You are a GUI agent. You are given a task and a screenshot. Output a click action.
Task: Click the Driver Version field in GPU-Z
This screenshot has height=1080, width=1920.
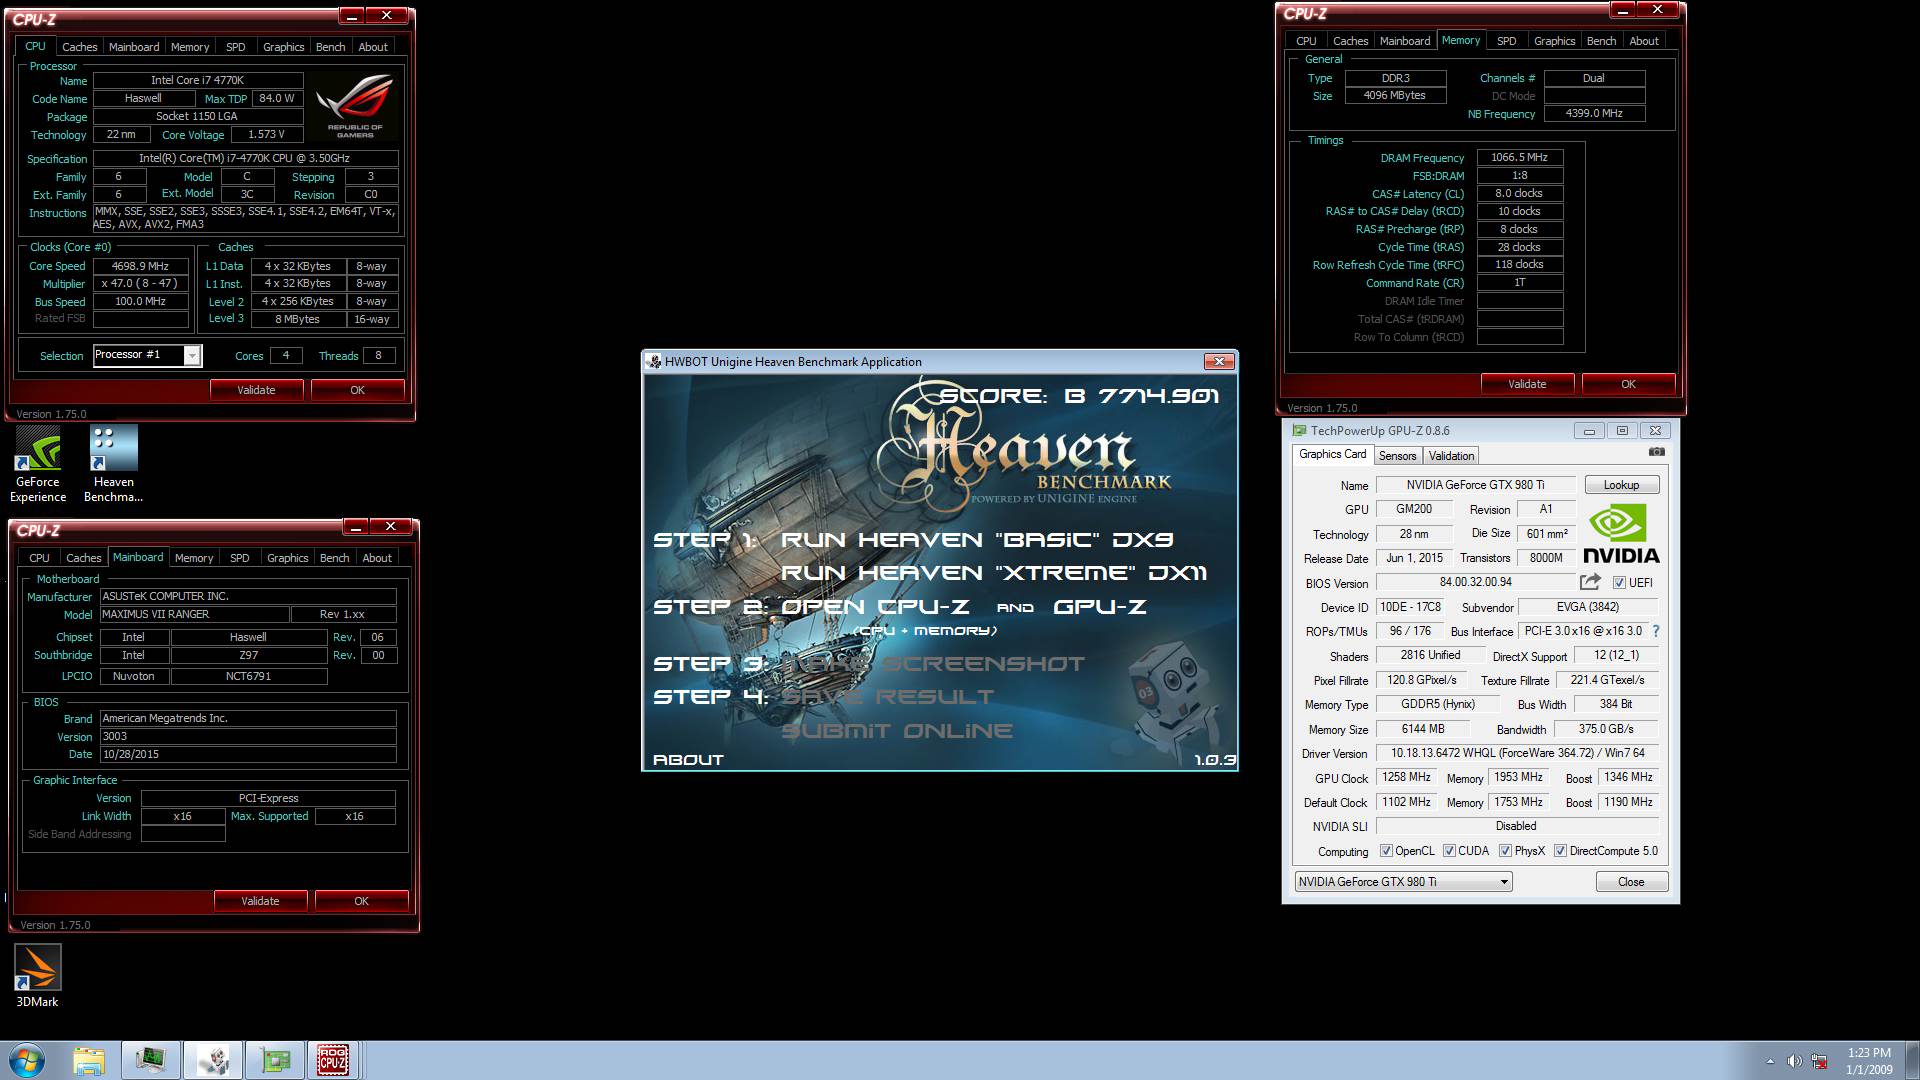(1517, 753)
